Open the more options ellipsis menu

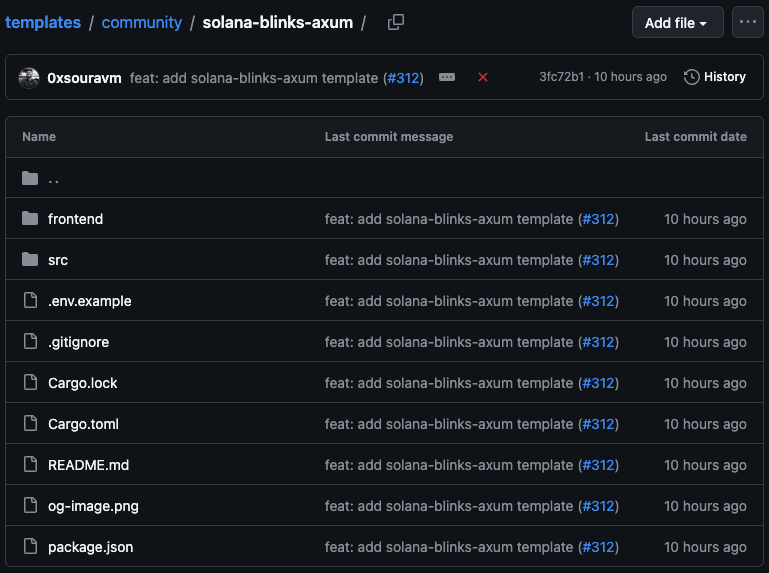tap(747, 22)
